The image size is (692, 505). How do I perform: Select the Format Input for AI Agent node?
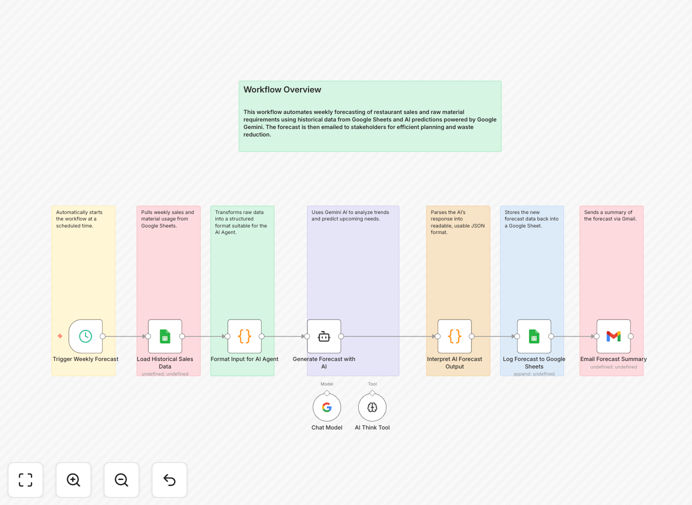click(x=244, y=336)
